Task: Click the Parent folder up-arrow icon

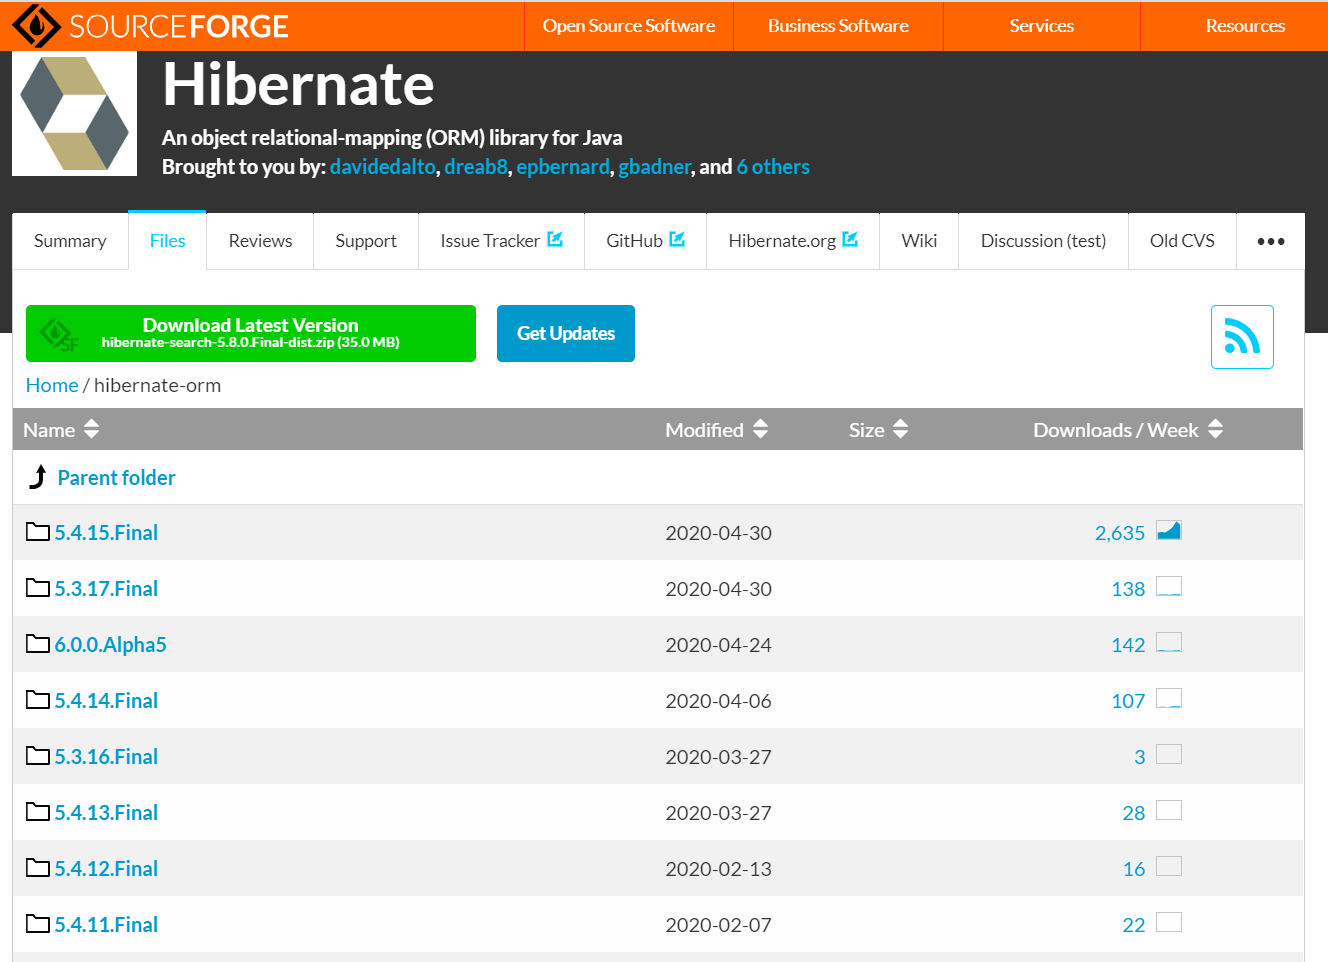Action: 38,477
